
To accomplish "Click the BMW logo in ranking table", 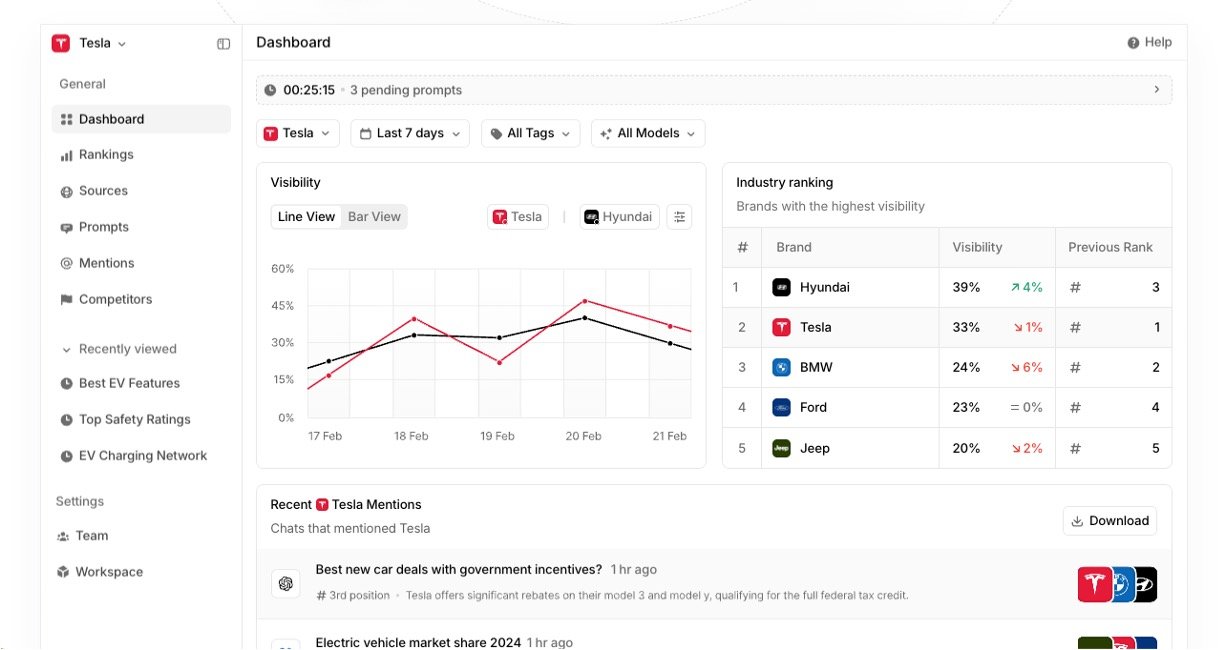I will tap(781, 367).
